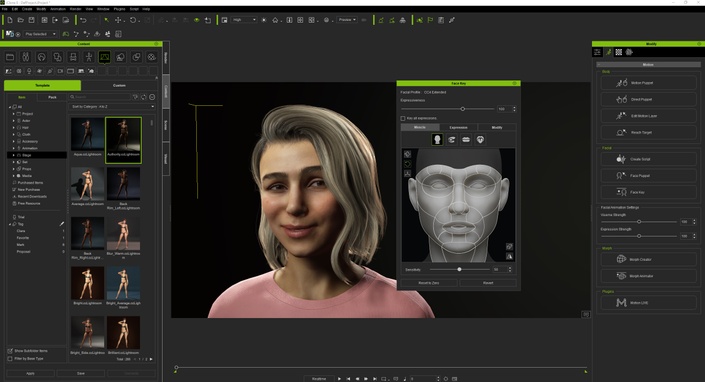Select the Stage item in the content tree
Screen dimensions: 705x382
pos(38,155)
